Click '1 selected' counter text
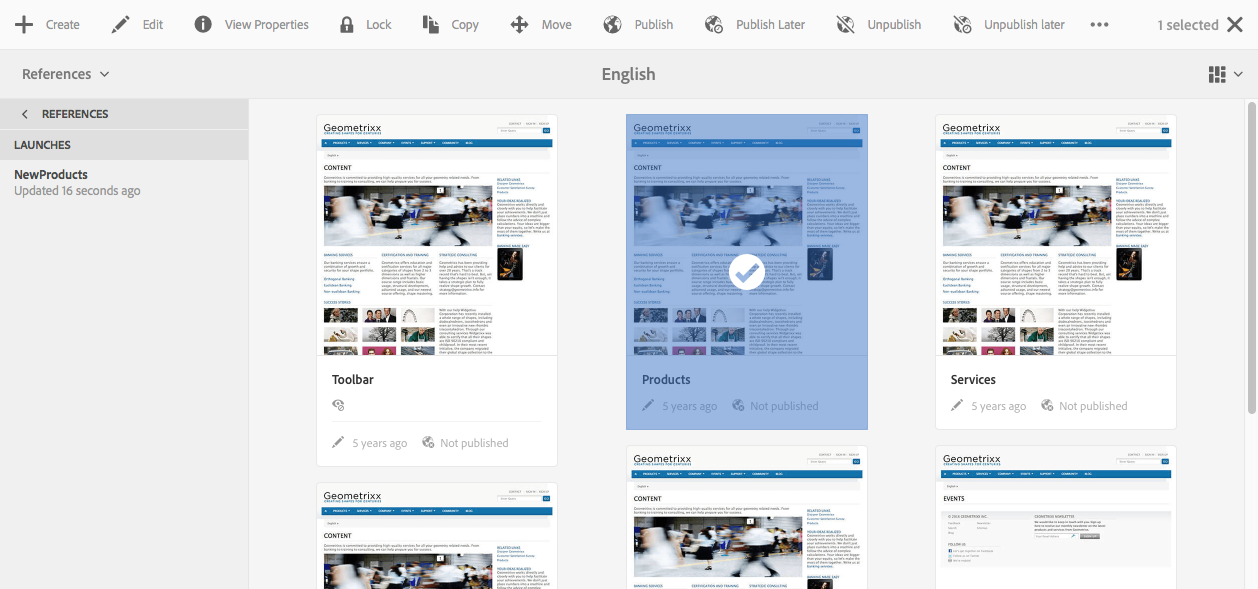 1188,24
